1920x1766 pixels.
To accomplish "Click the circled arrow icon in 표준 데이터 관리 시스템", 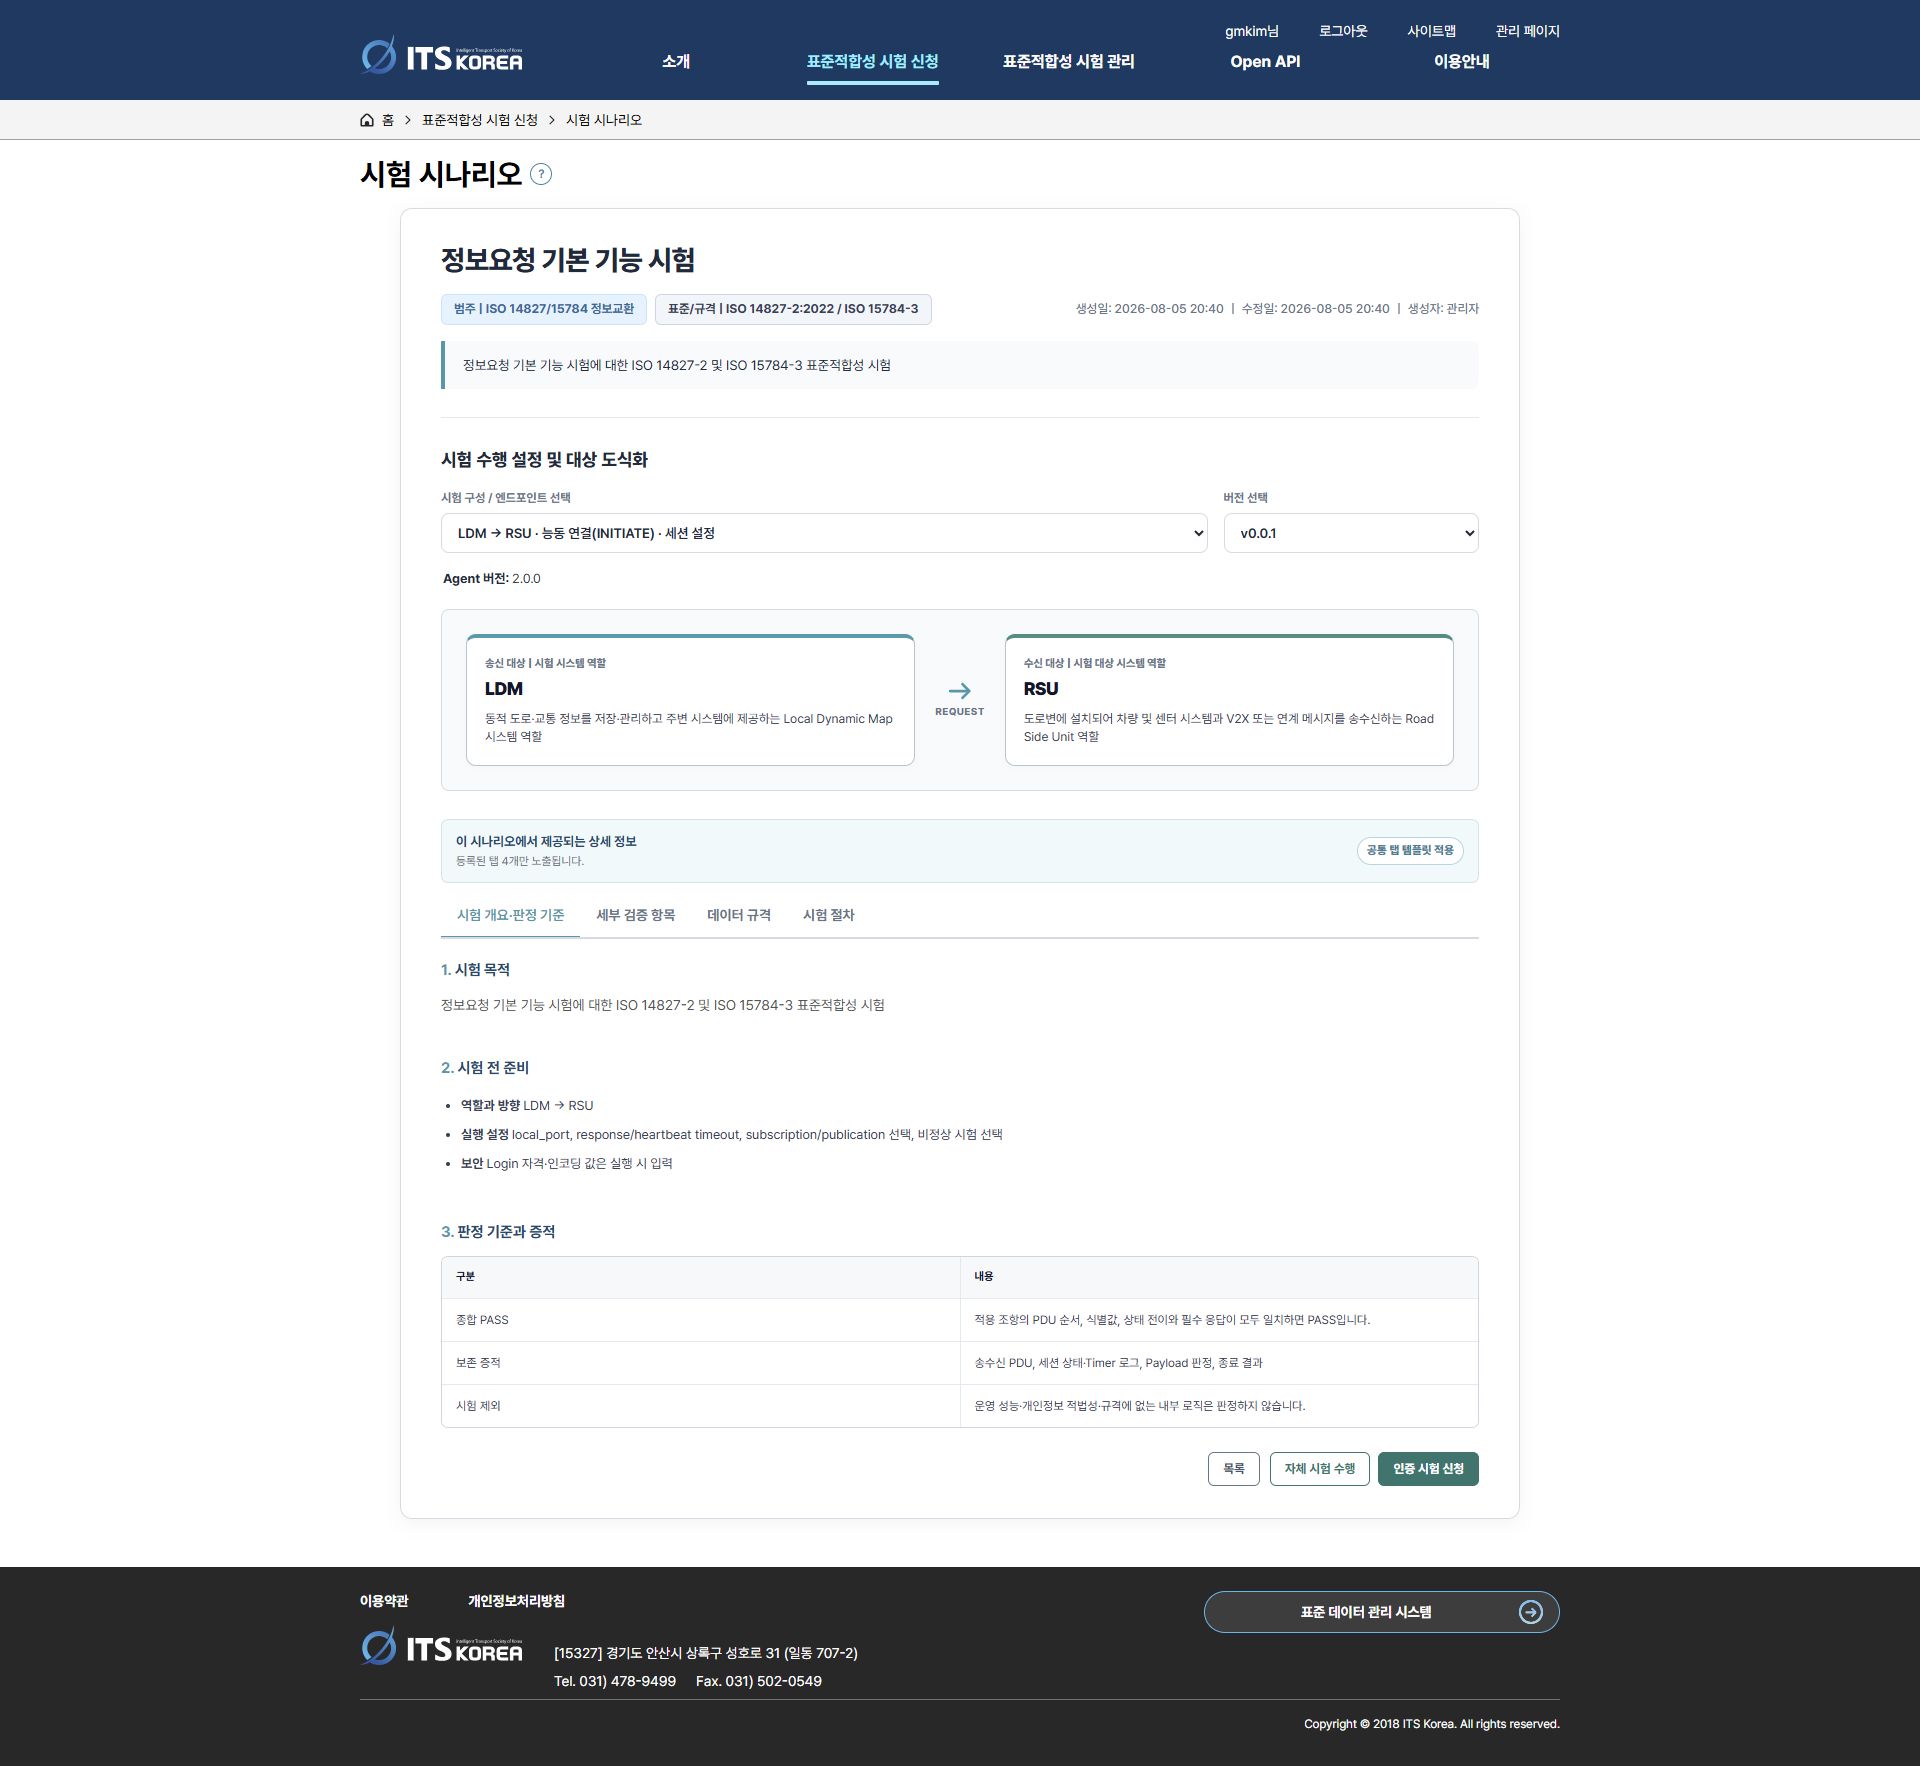I will click(1530, 1612).
